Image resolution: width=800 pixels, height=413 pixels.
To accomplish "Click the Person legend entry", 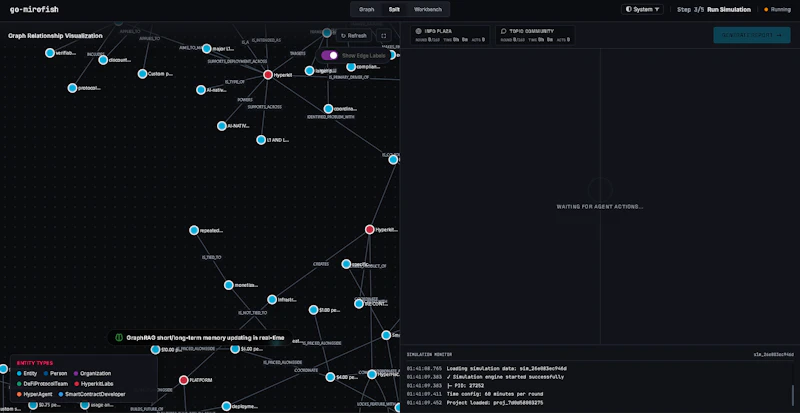I will click(x=55, y=374).
